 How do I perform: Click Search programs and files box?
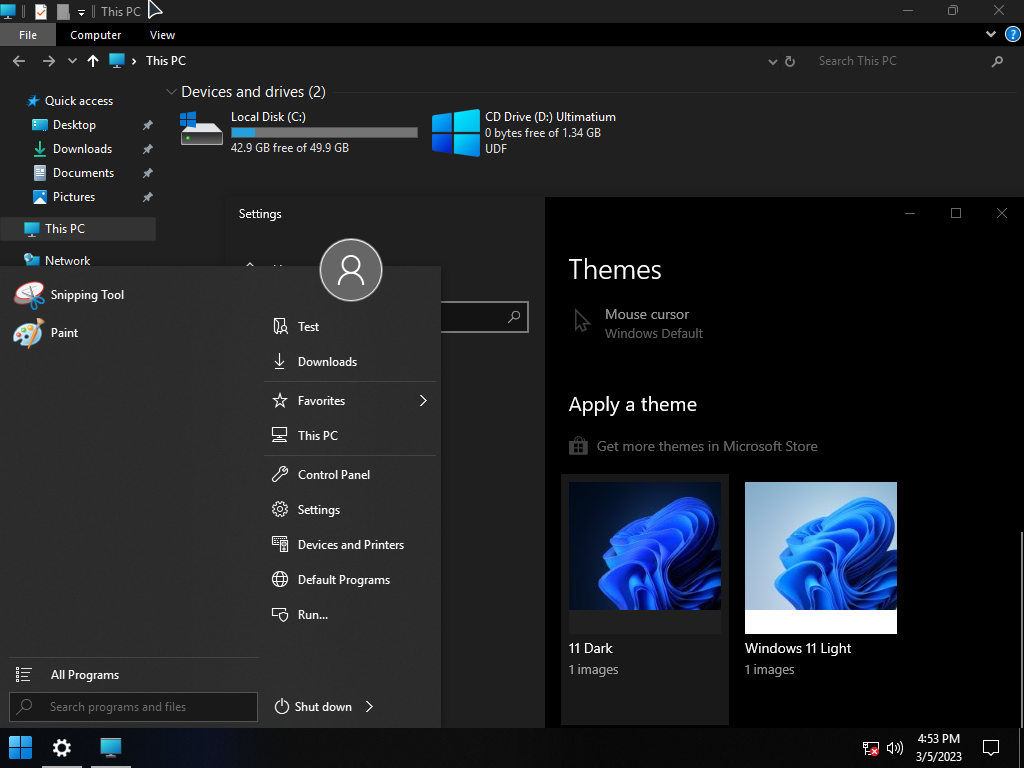[134, 707]
